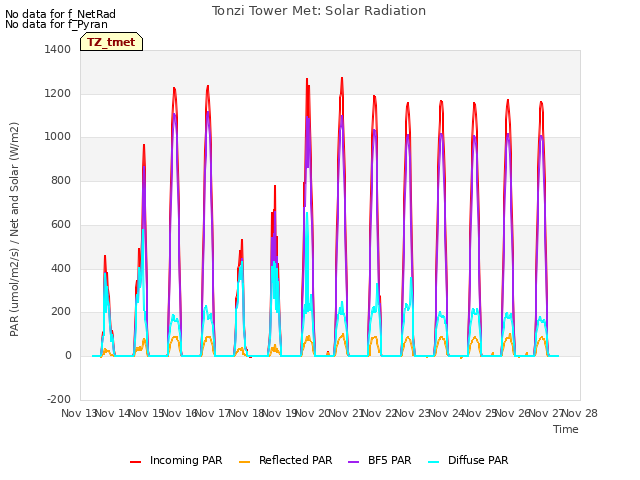Screen dimensions: 640x480
Task: Click the Incoming PAR legend label
Action: (186, 460)
